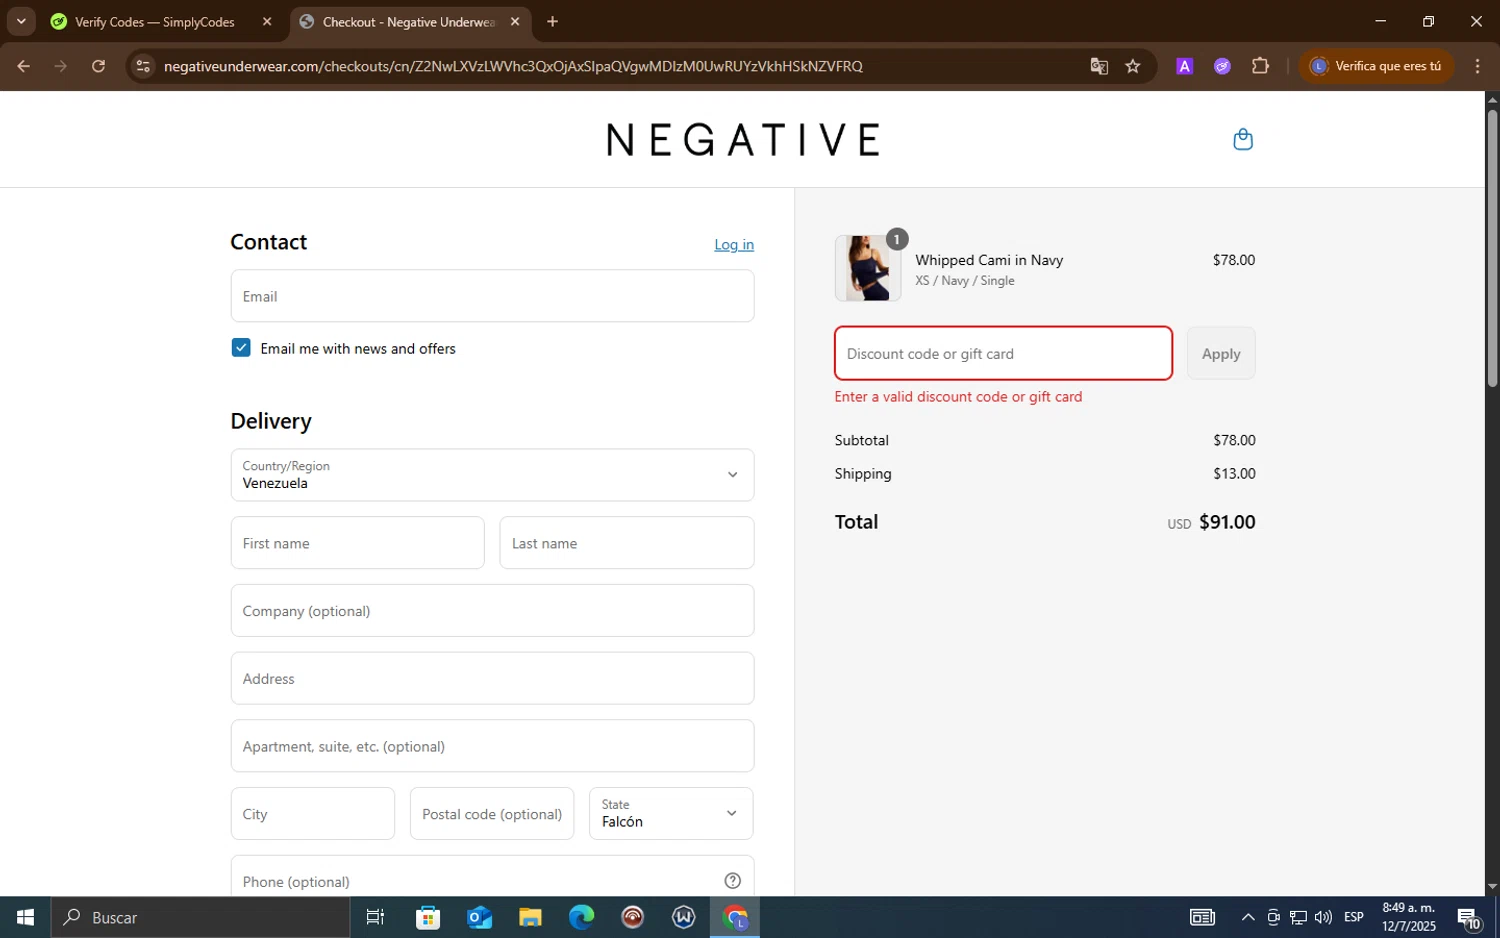Open the Country/Region dropdown
This screenshot has height=938, width=1500.
coord(492,475)
